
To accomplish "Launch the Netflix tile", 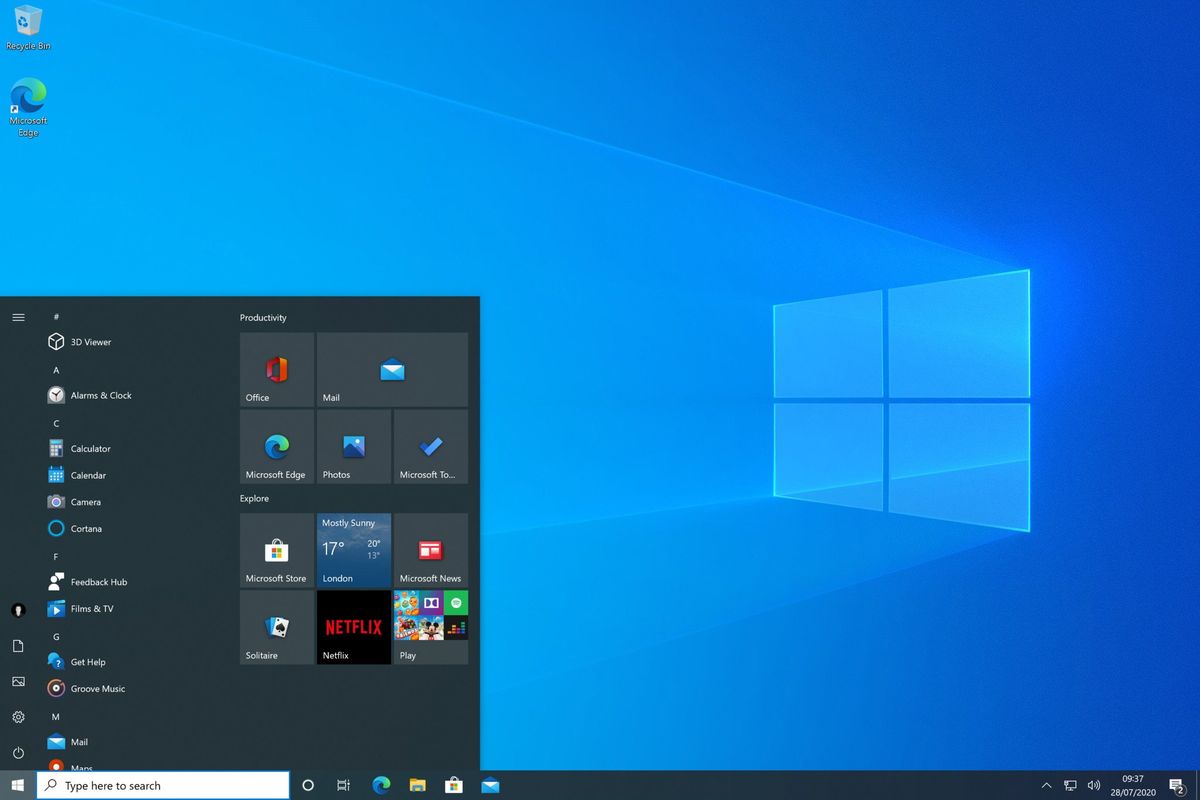I will coord(353,627).
